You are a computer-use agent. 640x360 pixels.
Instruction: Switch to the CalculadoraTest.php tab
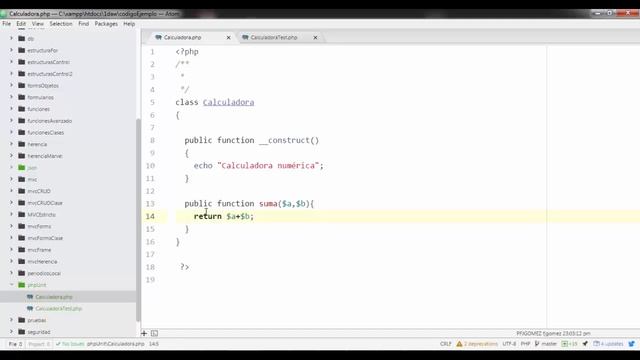(x=279, y=37)
